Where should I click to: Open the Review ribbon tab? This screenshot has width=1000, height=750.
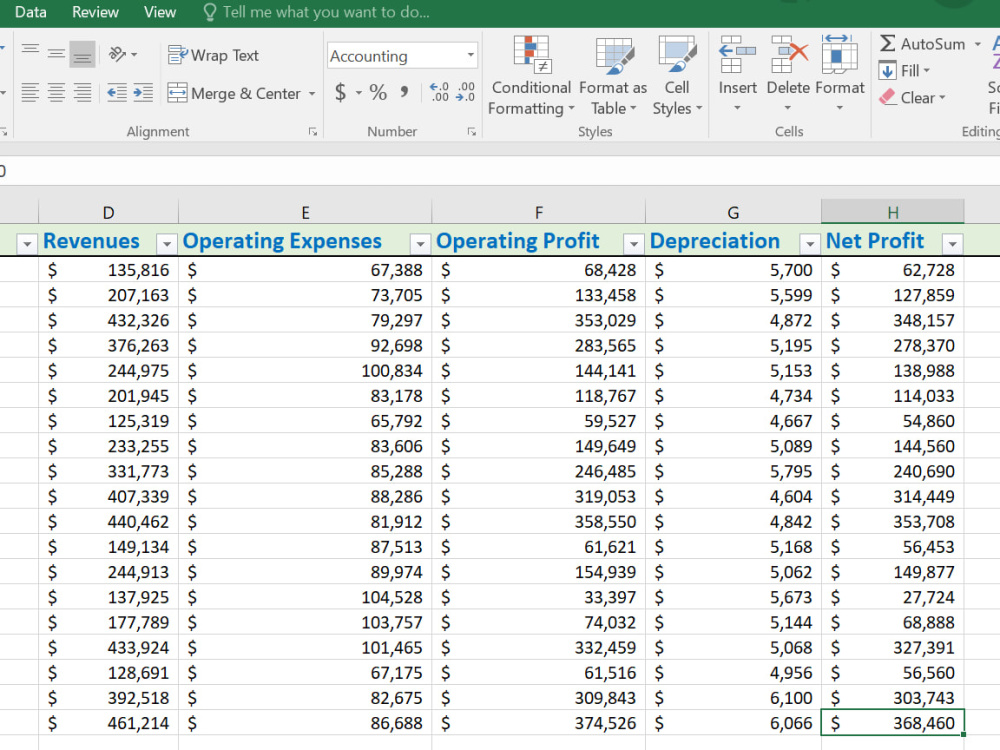click(x=95, y=12)
